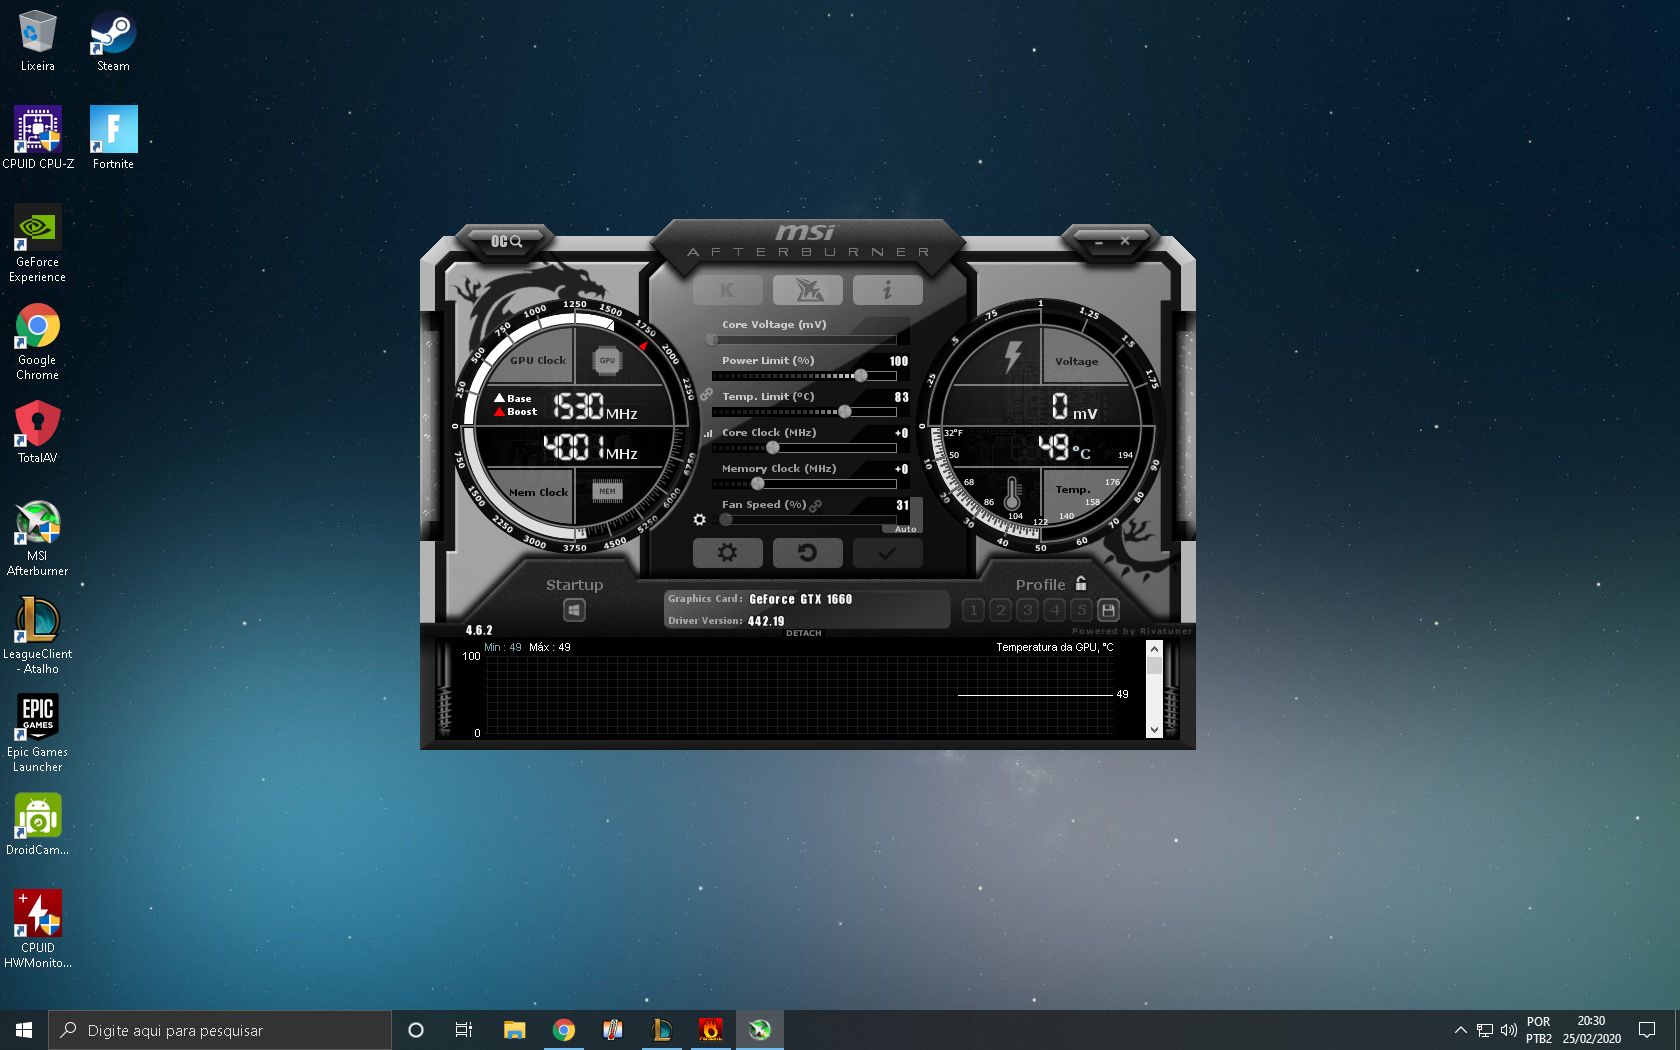Toggle the profile lock icon
This screenshot has width=1680, height=1050.
[x=1081, y=584]
